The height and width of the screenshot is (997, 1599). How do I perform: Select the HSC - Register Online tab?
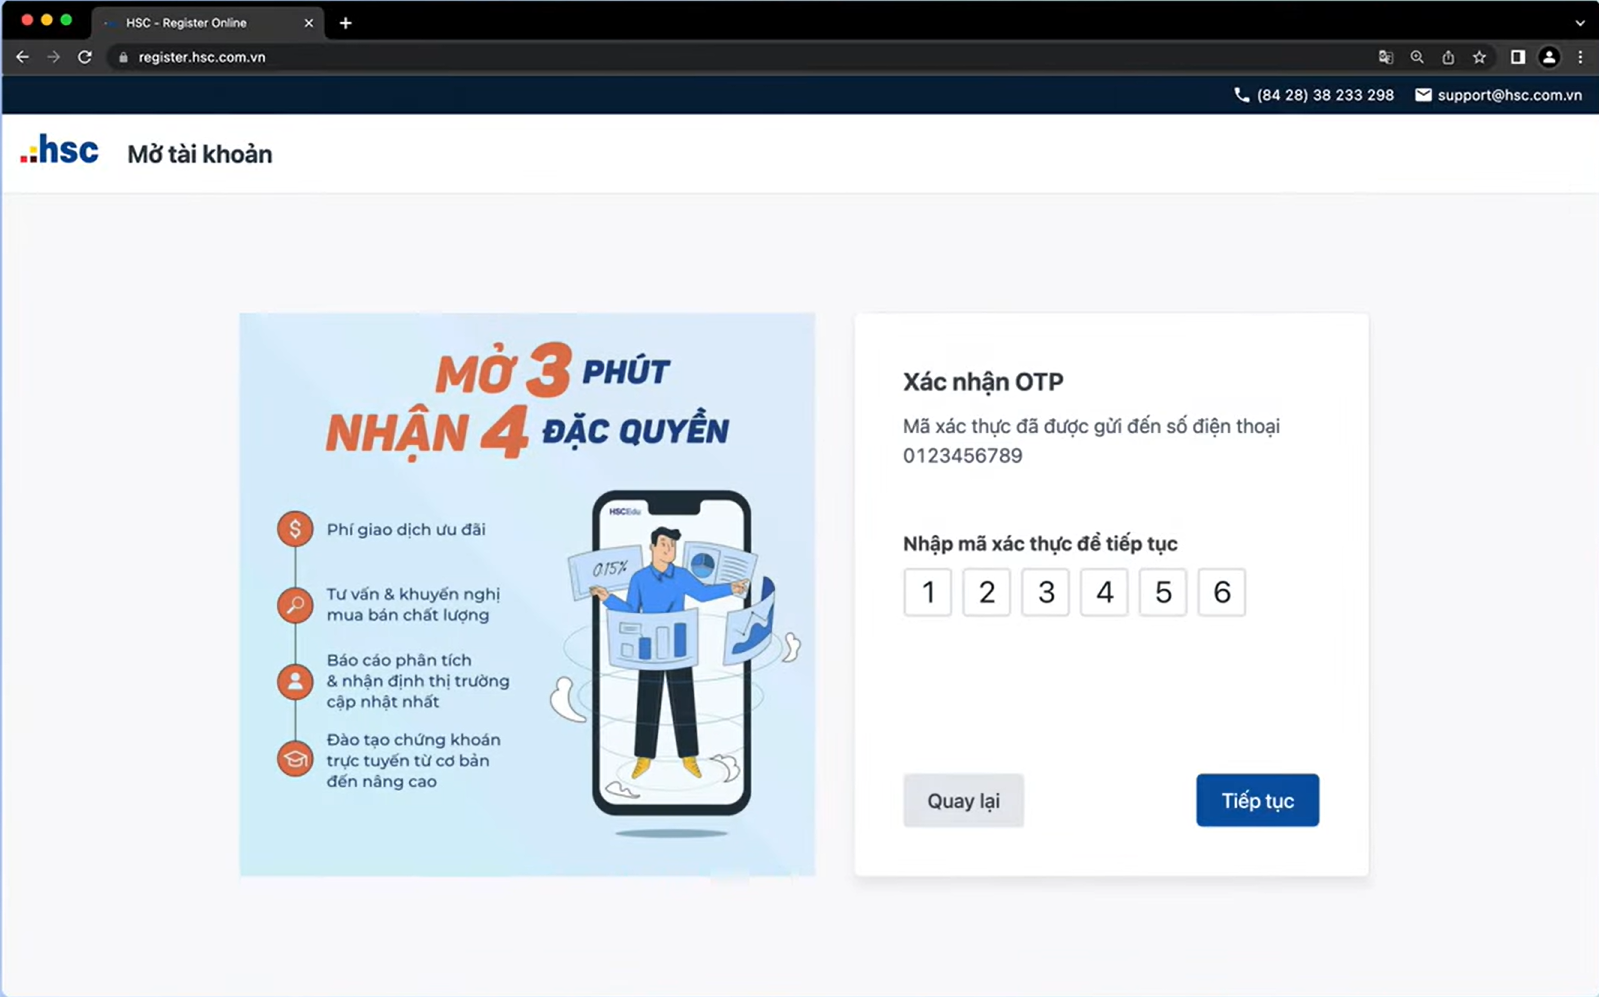(x=207, y=23)
